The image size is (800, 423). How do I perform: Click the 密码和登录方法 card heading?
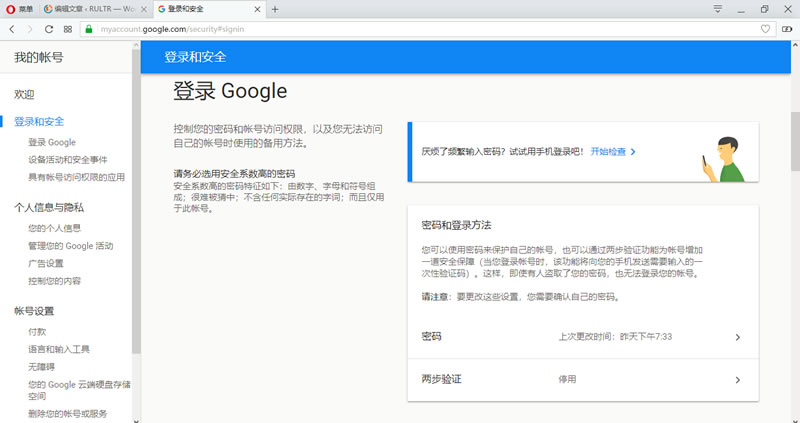456,225
